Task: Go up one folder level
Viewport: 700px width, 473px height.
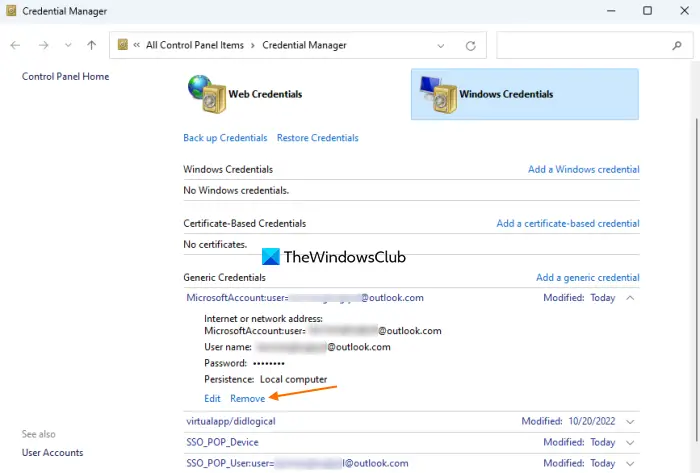Action: tap(92, 45)
